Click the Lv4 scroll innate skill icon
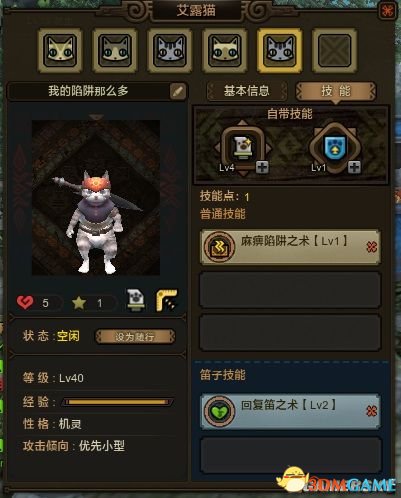The width and height of the screenshot is (401, 498). pos(243,147)
